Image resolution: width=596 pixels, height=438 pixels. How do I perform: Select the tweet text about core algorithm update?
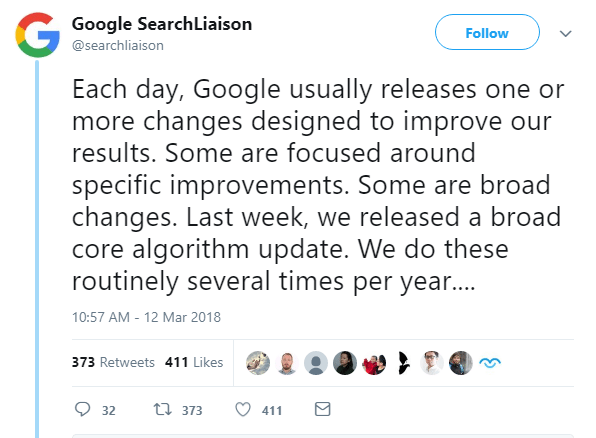click(x=318, y=185)
